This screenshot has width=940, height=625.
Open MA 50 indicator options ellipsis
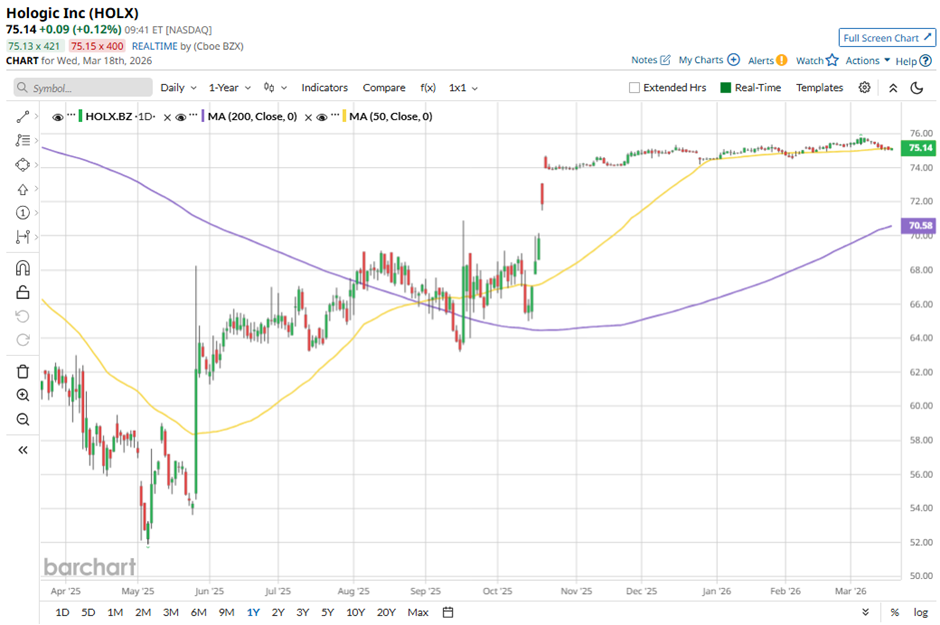pos(335,115)
